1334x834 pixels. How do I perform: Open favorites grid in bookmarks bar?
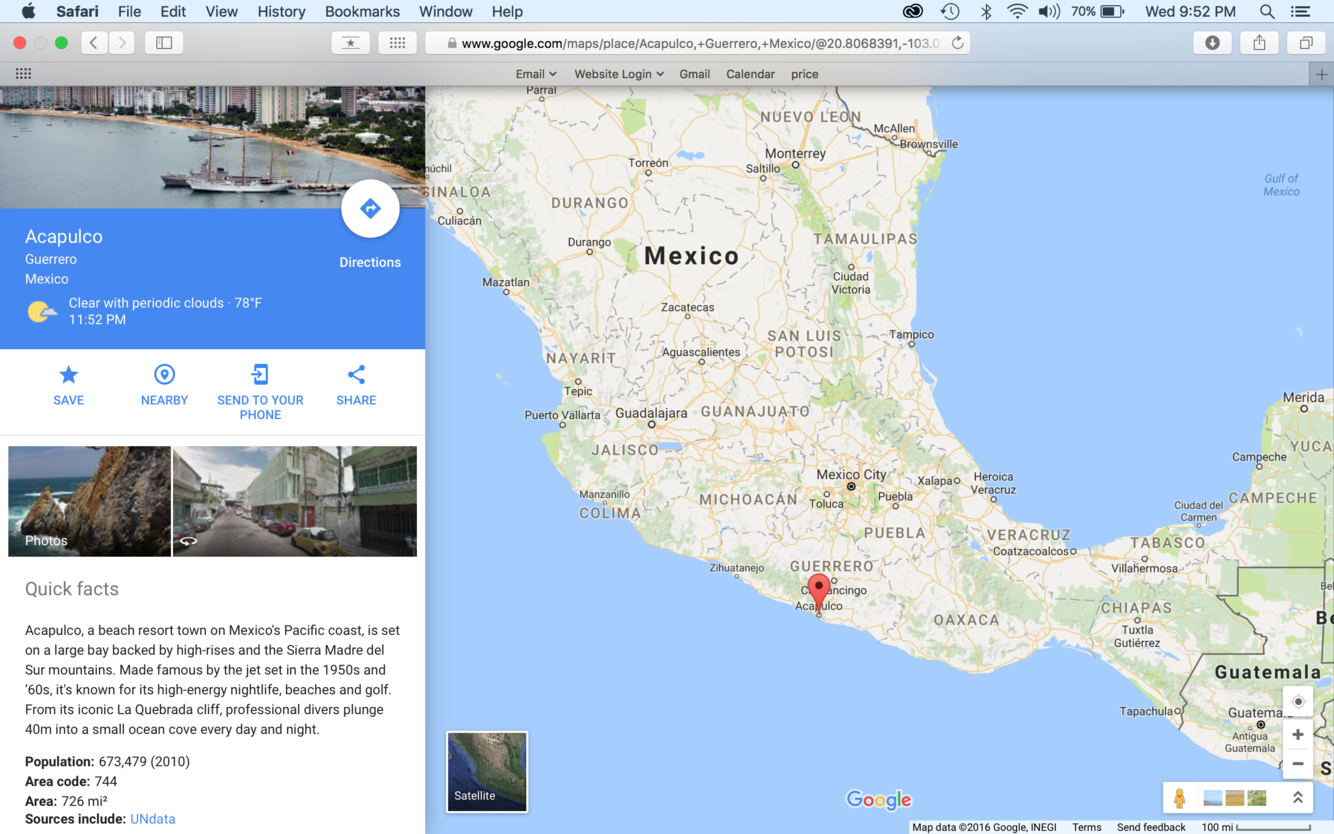coord(23,74)
